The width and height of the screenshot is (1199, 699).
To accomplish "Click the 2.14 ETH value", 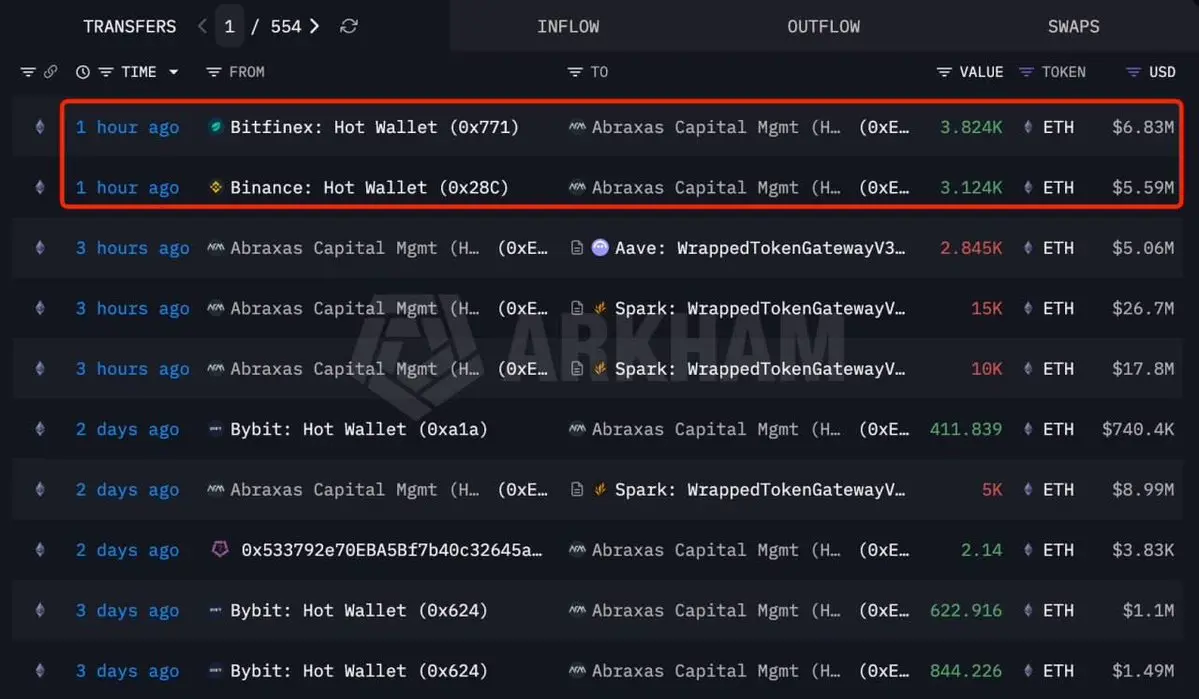I will click(x=981, y=550).
